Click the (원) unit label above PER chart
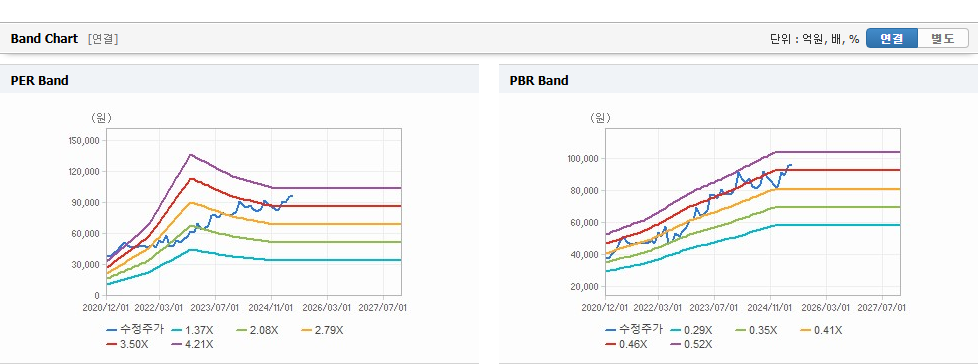 pyautogui.click(x=101, y=117)
